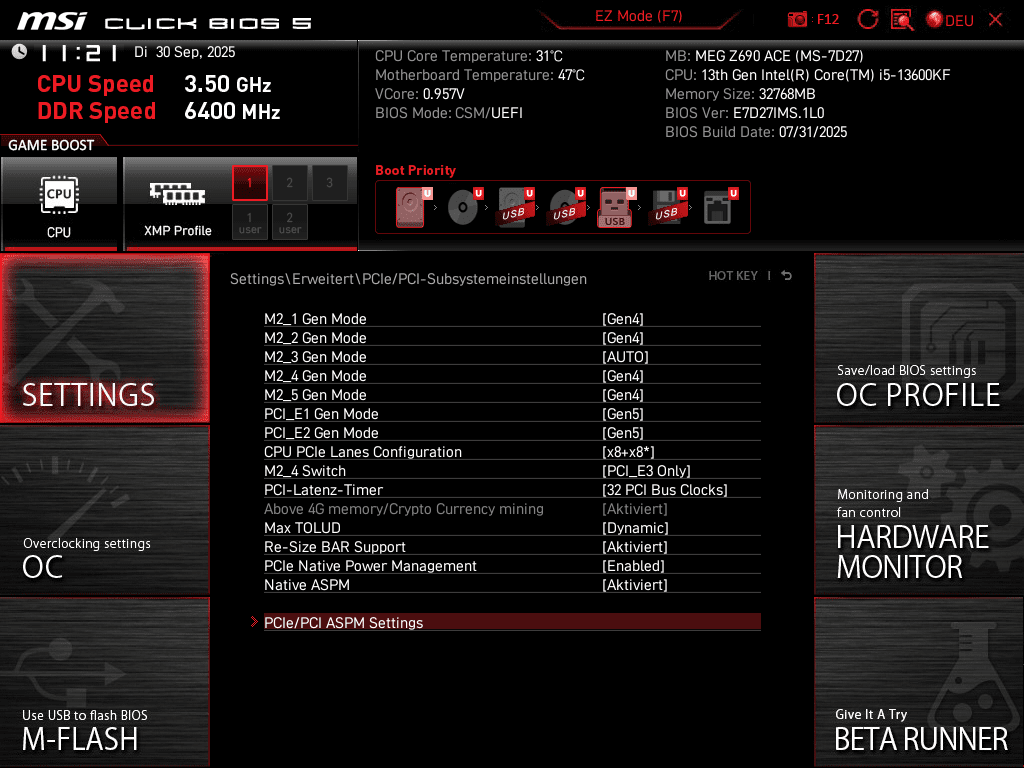Image resolution: width=1024 pixels, height=768 pixels.
Task: Switch to EZ Mode (F7)
Action: [638, 16]
